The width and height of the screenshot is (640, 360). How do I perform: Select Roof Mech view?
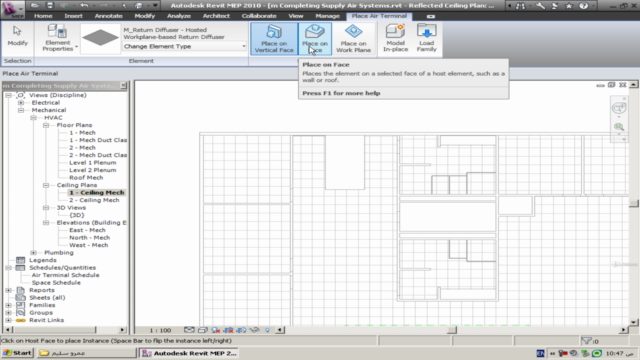click(x=86, y=178)
